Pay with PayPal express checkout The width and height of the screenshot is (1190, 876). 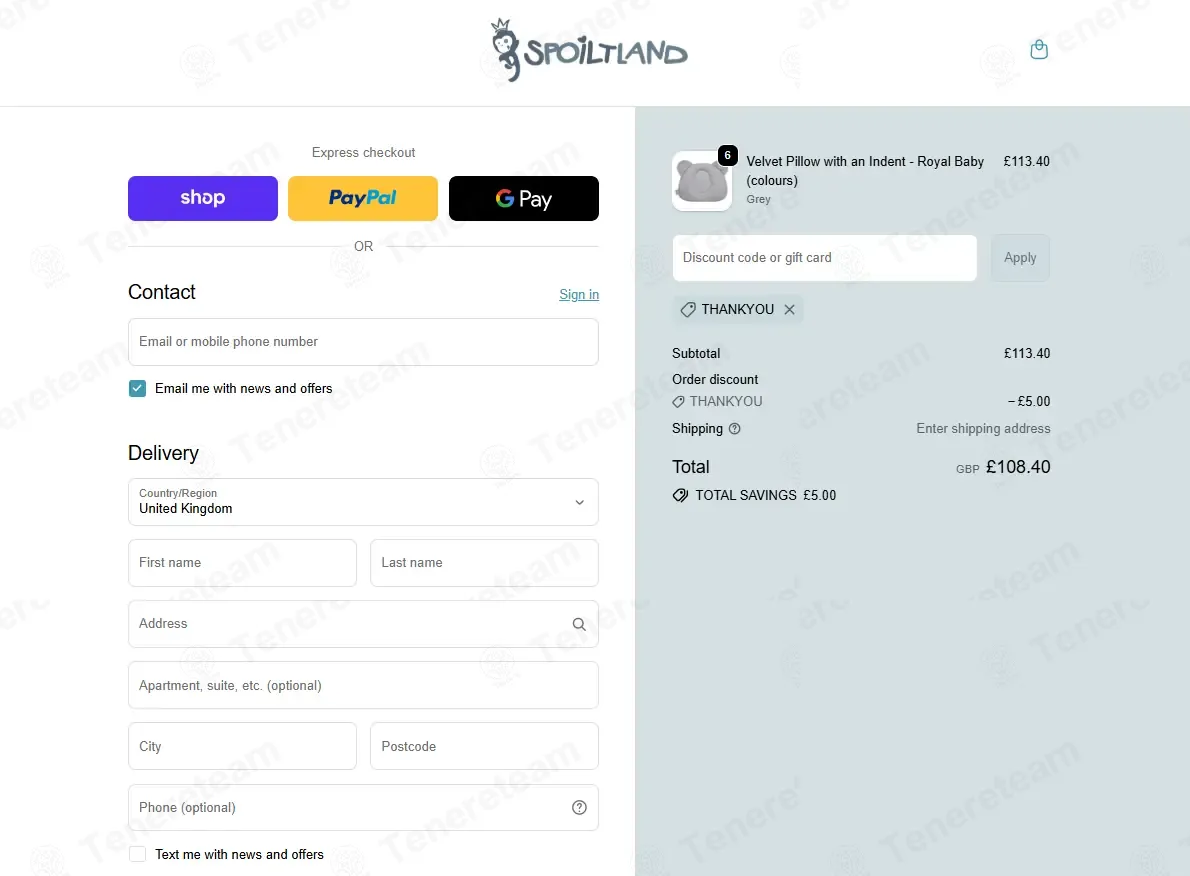point(363,198)
